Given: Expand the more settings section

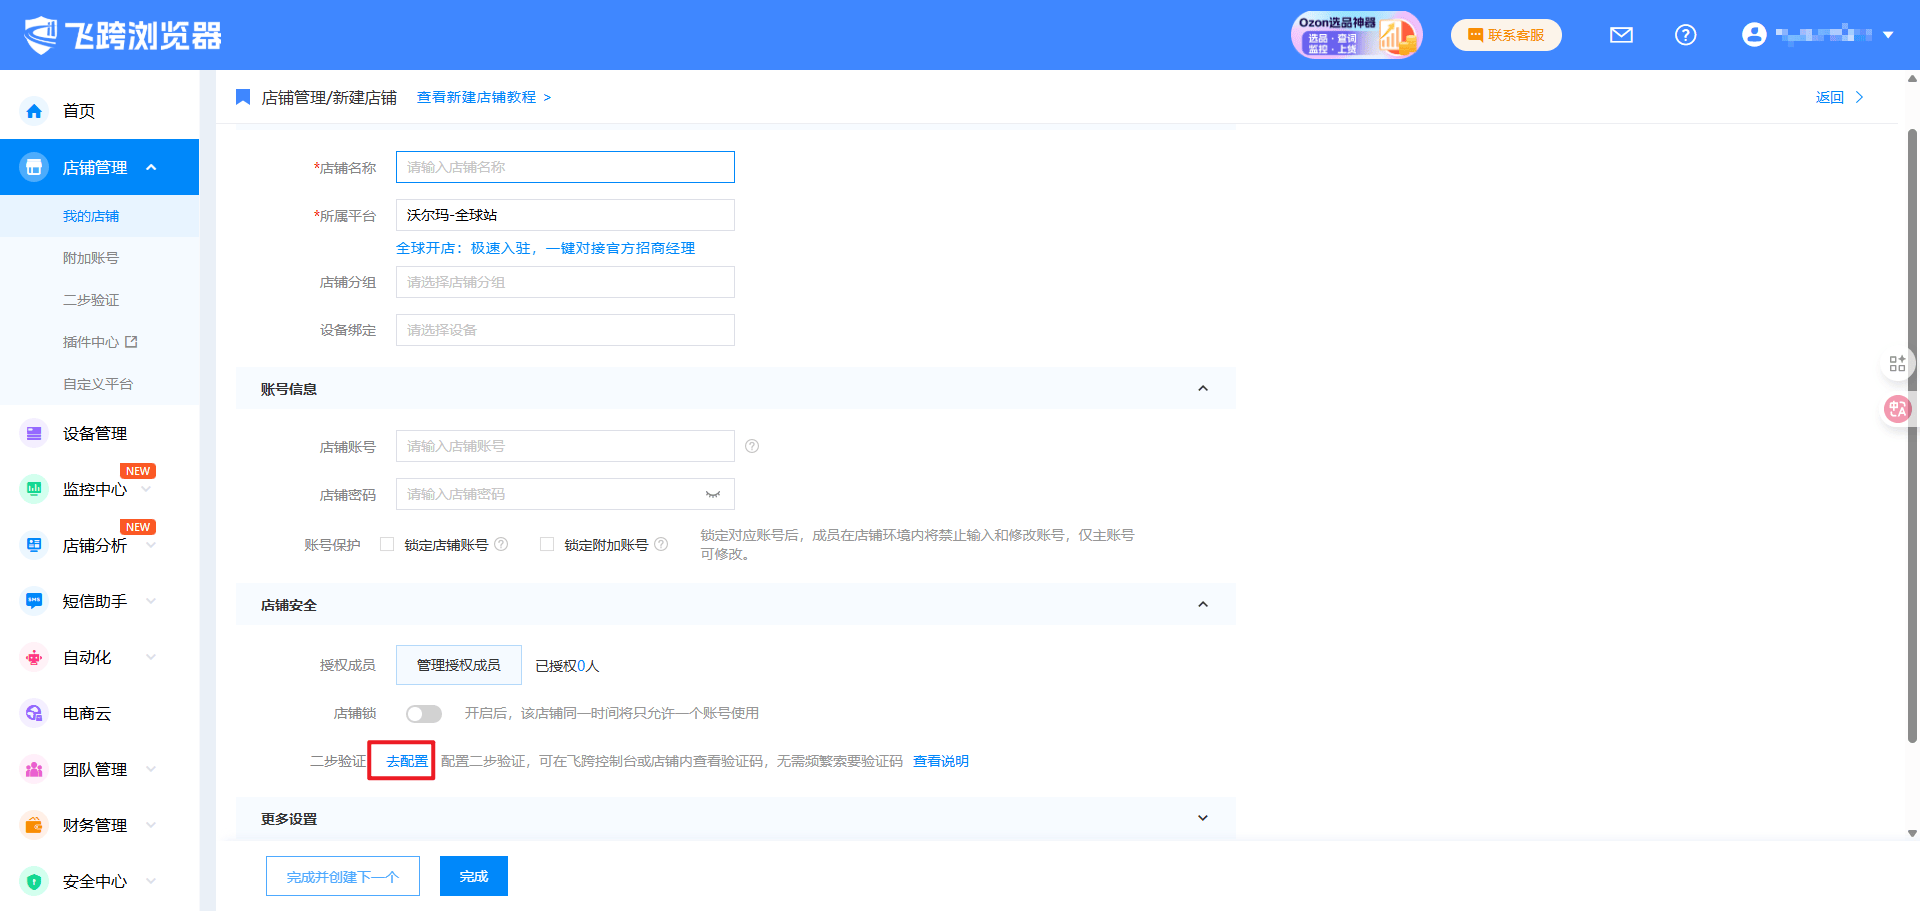Looking at the screenshot, I should pyautogui.click(x=1202, y=819).
